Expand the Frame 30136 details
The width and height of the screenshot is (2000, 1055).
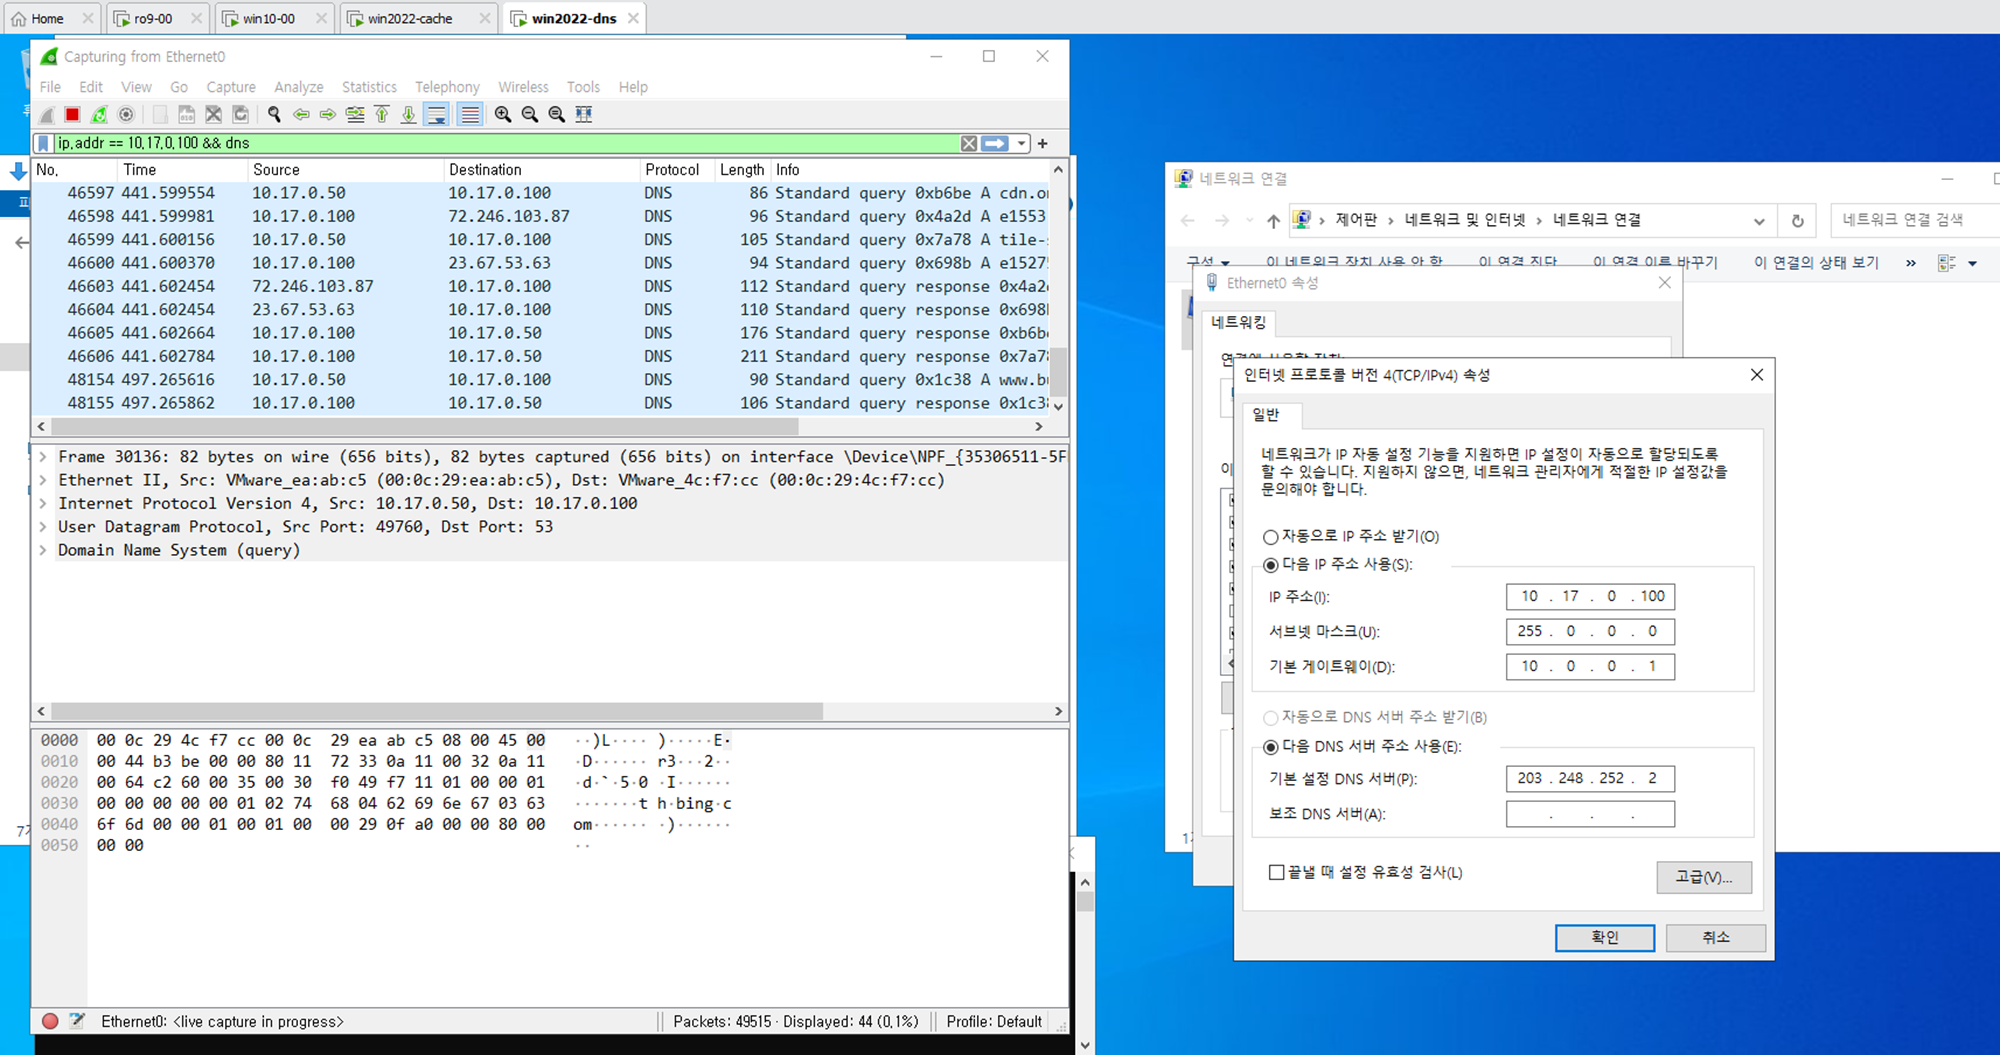[43, 457]
